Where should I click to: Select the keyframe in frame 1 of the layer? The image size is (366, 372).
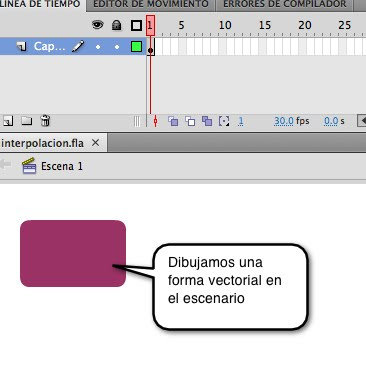tap(151, 47)
